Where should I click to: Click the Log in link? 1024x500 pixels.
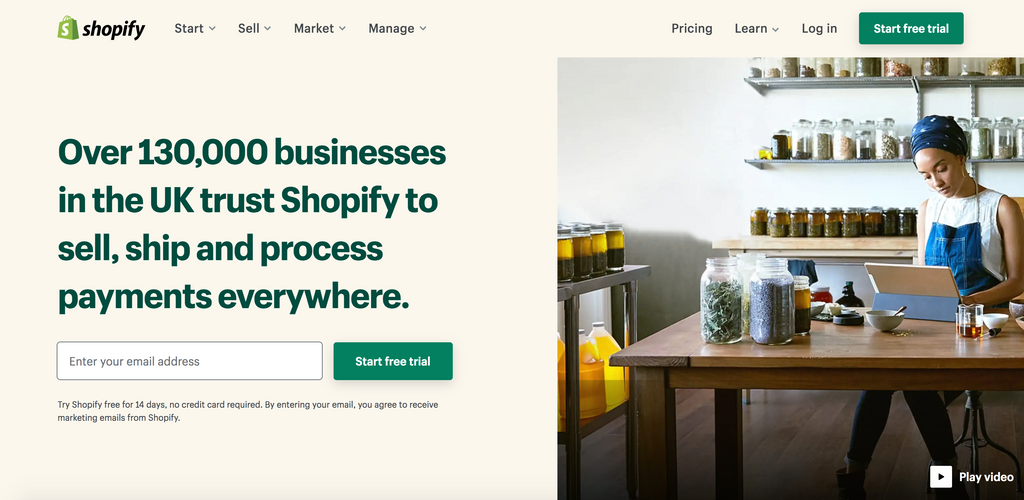(819, 28)
